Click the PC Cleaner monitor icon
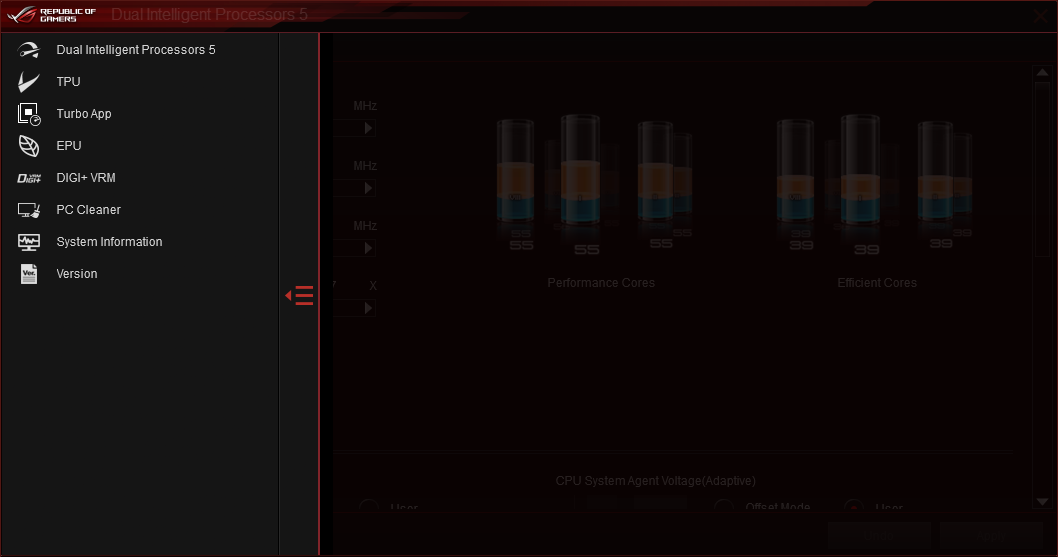 pyautogui.click(x=29, y=210)
